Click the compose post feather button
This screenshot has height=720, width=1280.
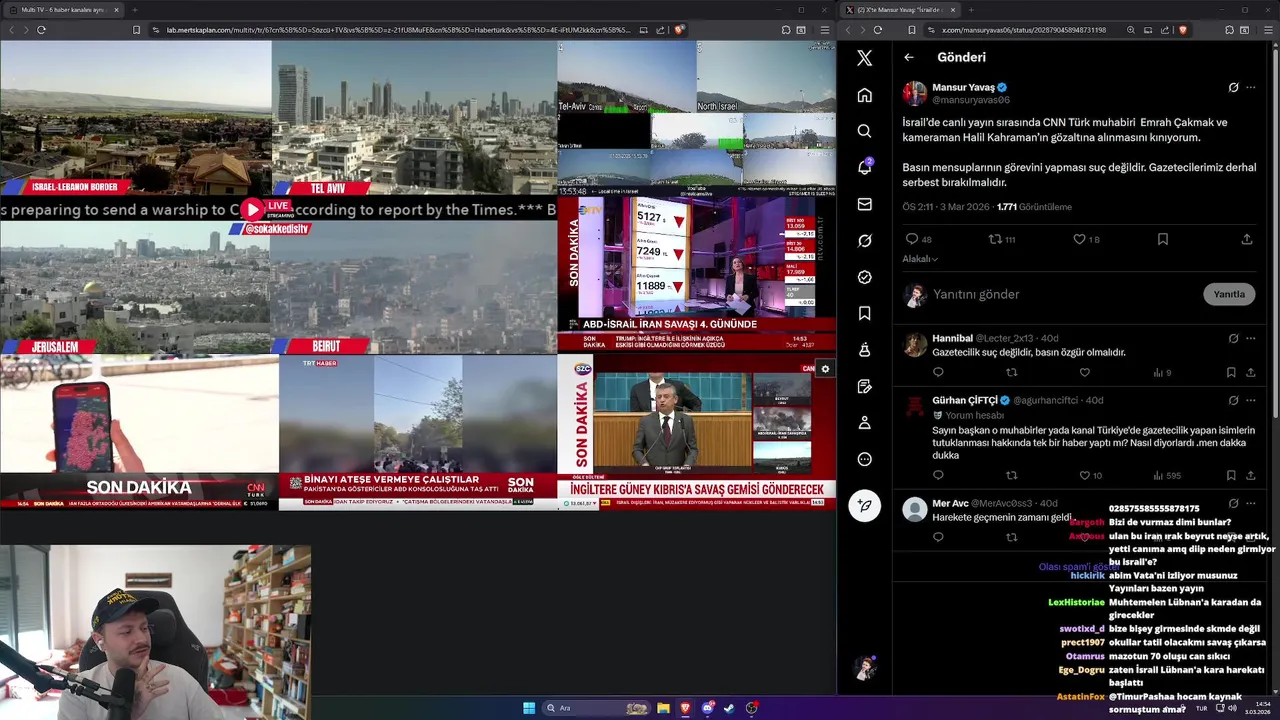tap(865, 505)
